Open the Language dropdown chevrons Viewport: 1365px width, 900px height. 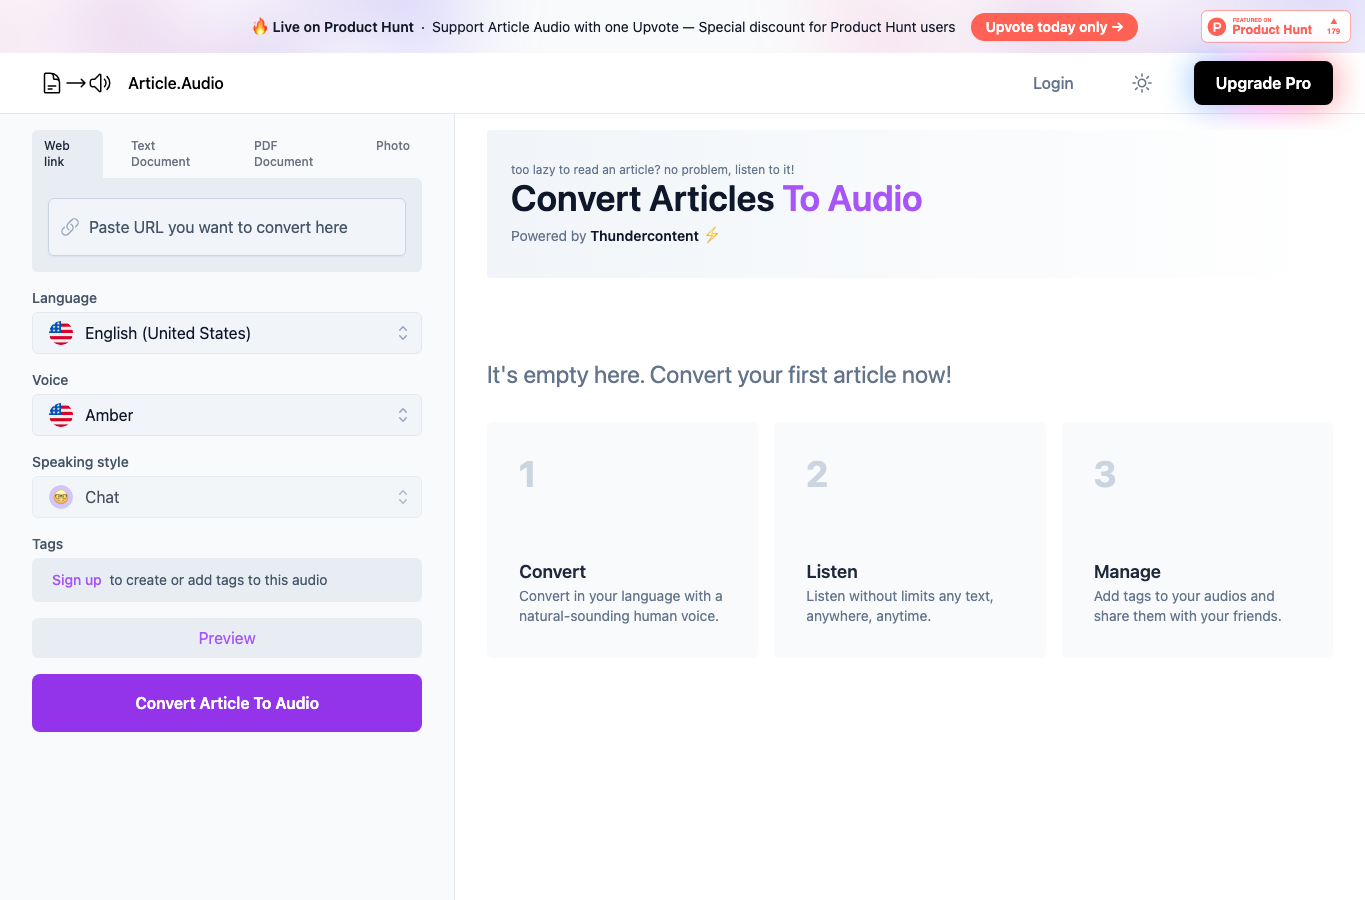pyautogui.click(x=403, y=333)
